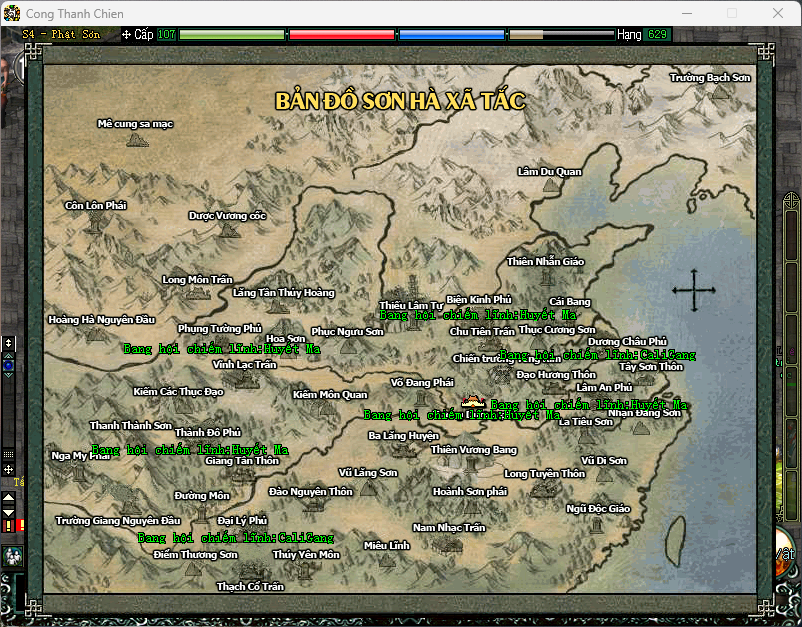
Task: Click the blue orb on the left sidebar
Action: (8, 365)
